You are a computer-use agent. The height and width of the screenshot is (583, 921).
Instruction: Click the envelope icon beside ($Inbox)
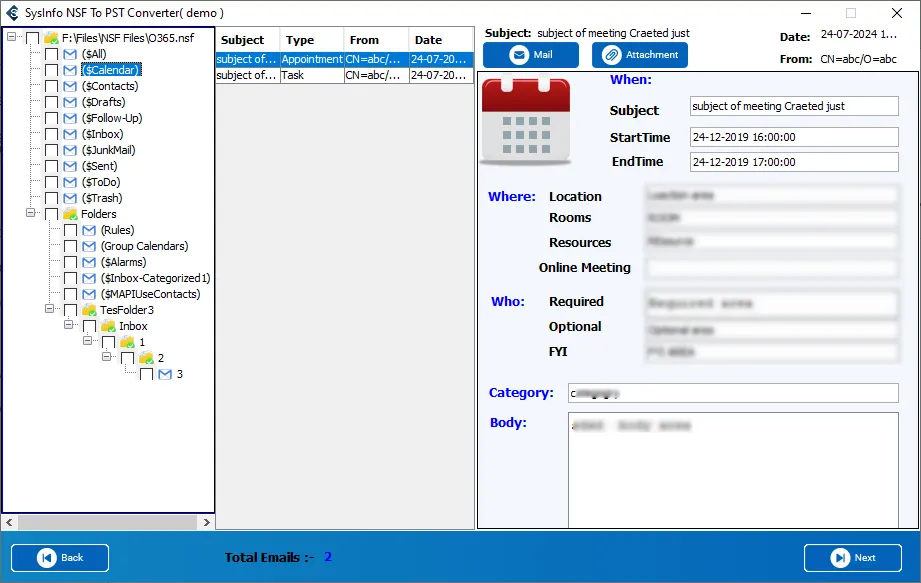point(70,134)
